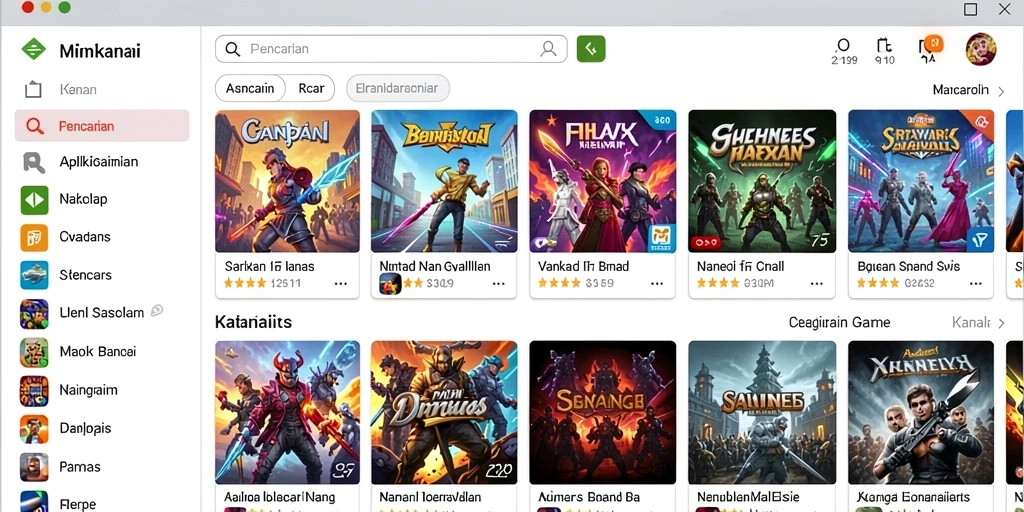Open more options for Naneoi Ifi Cnall
The width and height of the screenshot is (1024, 512).
coord(817,283)
